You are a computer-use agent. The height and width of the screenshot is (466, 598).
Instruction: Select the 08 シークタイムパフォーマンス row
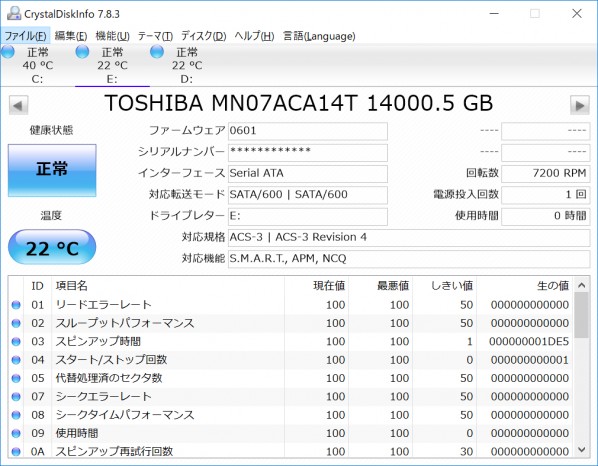291,415
